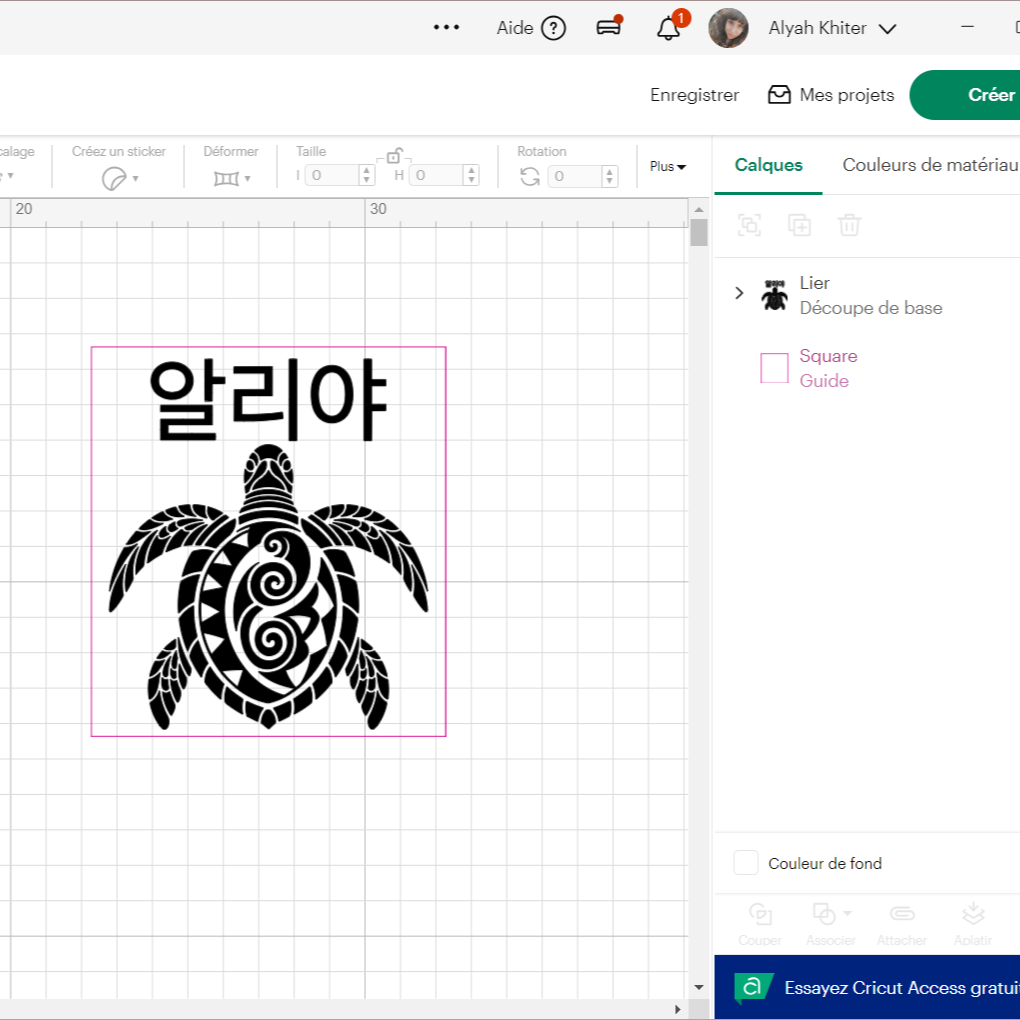Click the notifications bell icon
Viewport: 1020px width, 1020px height.
[668, 28]
